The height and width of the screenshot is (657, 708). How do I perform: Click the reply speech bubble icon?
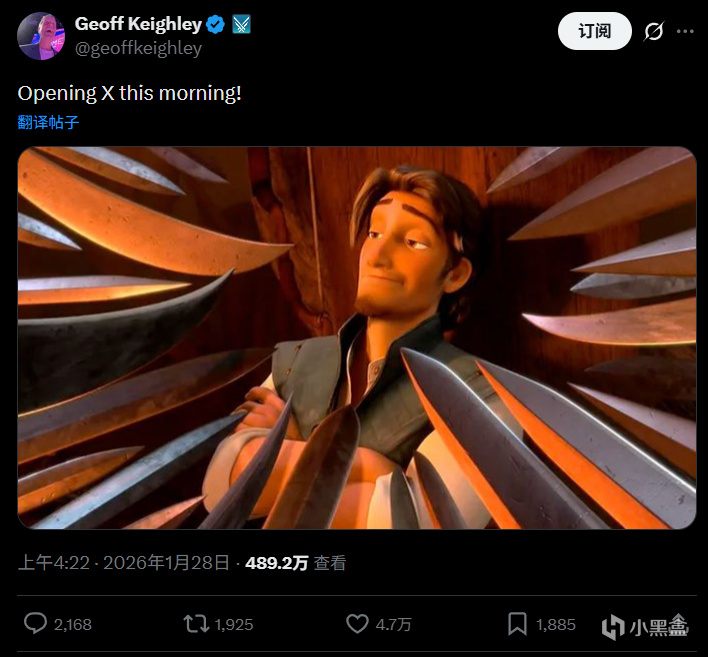tap(35, 624)
